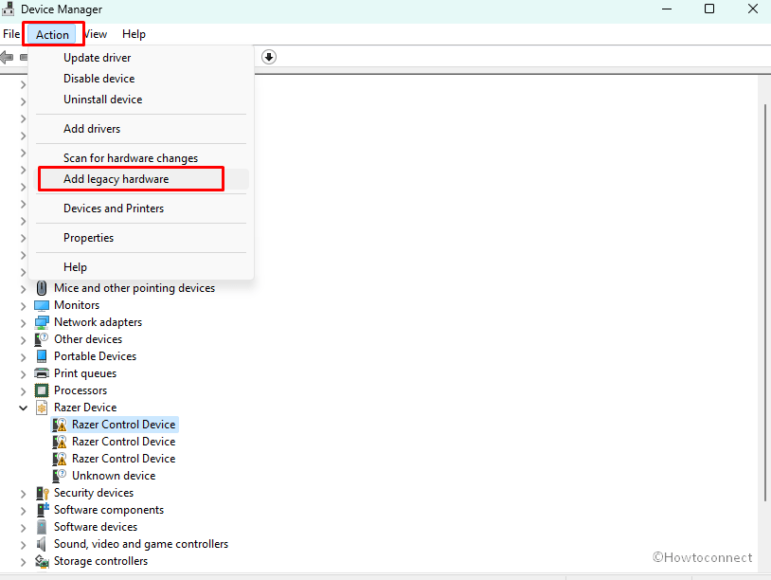
Task: Click the Security devices key icon
Action: point(42,493)
